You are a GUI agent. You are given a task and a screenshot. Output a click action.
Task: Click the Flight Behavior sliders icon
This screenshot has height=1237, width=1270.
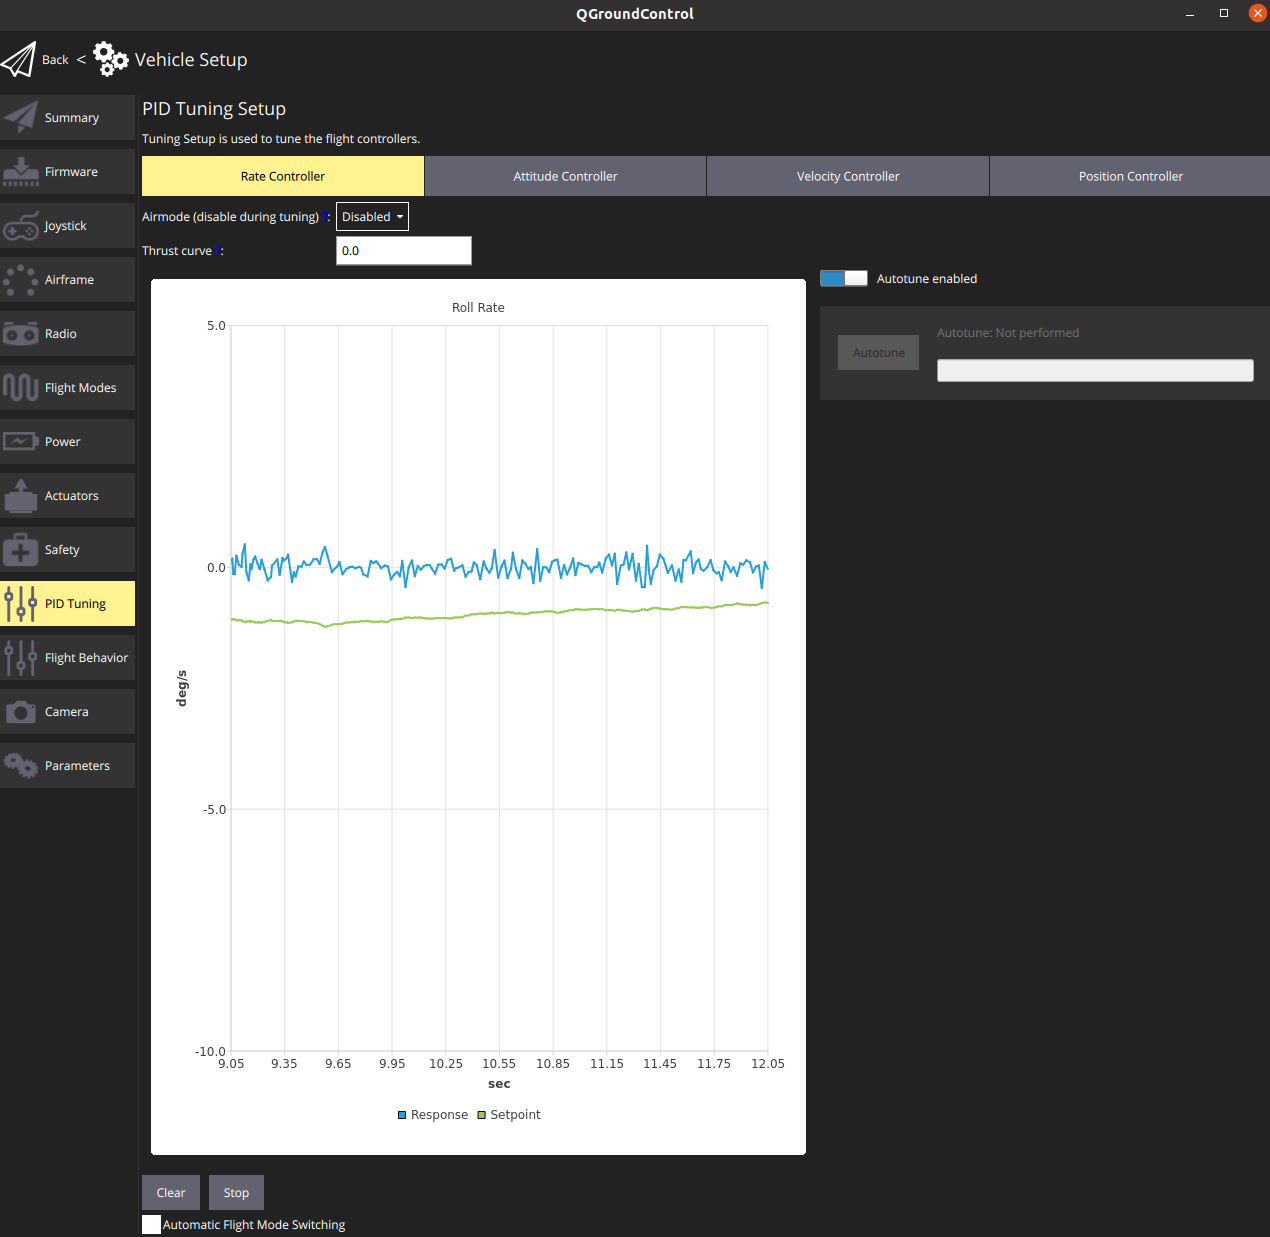[20, 657]
